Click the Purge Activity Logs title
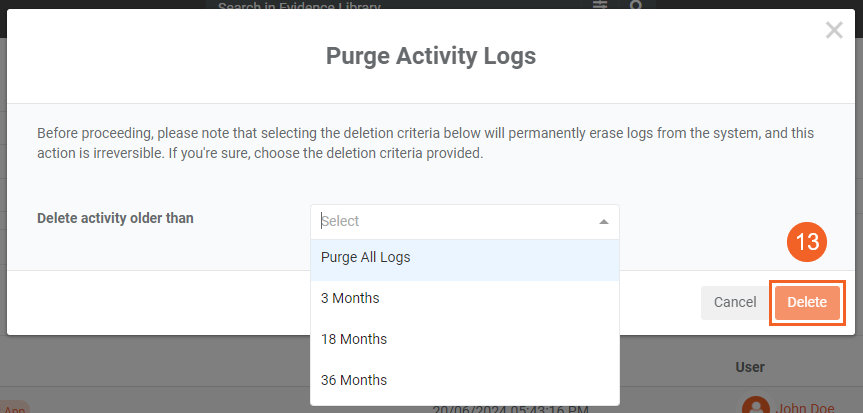 (431, 56)
